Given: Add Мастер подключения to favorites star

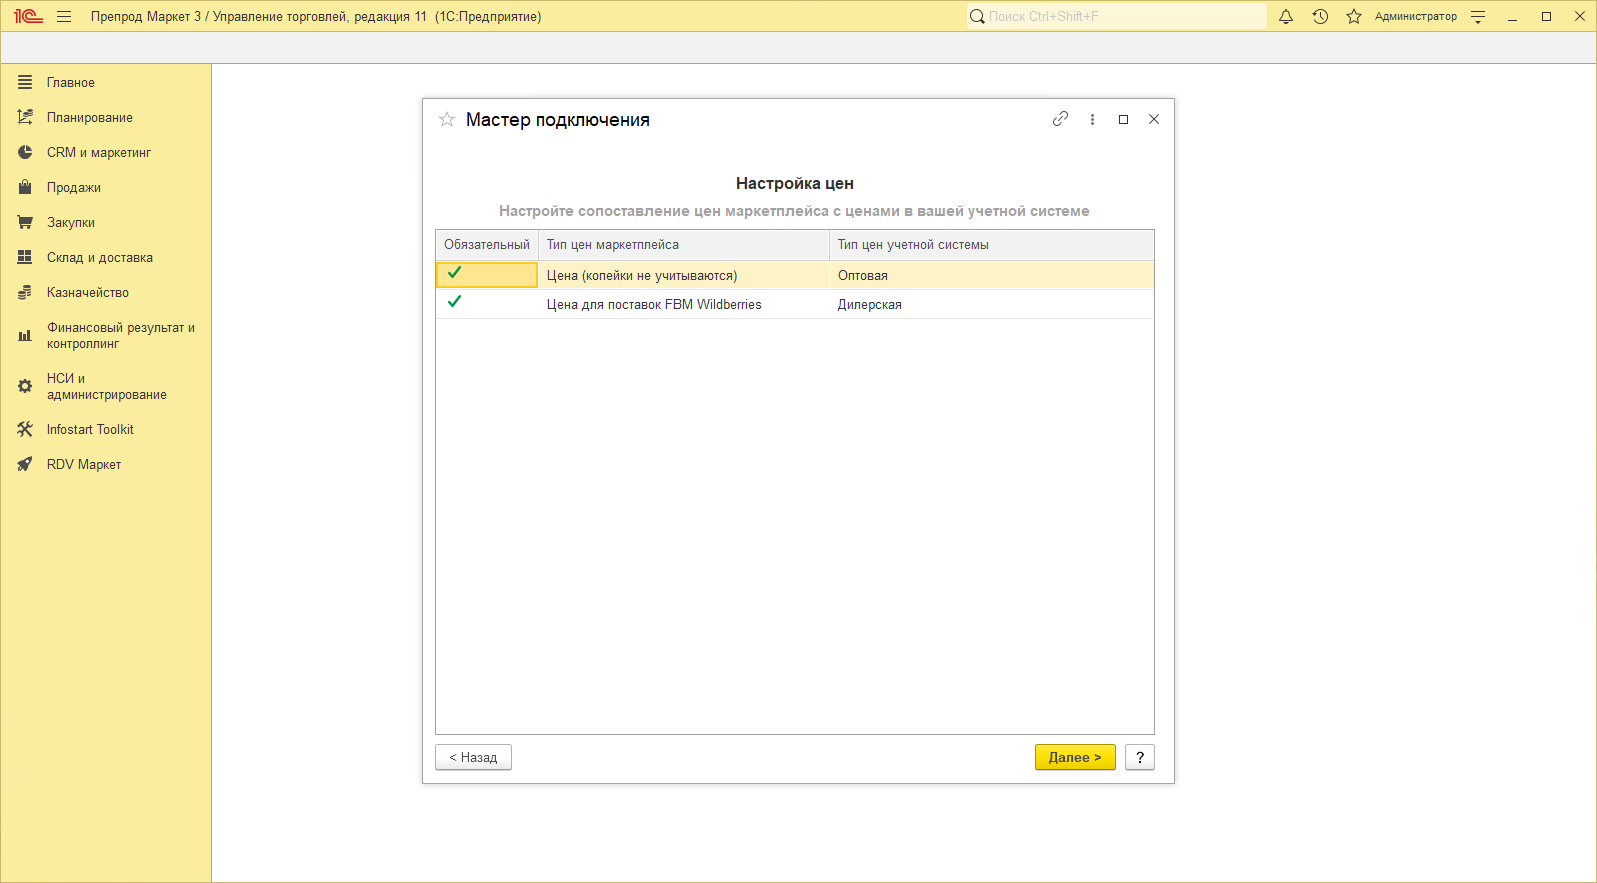Looking at the screenshot, I should coord(447,120).
